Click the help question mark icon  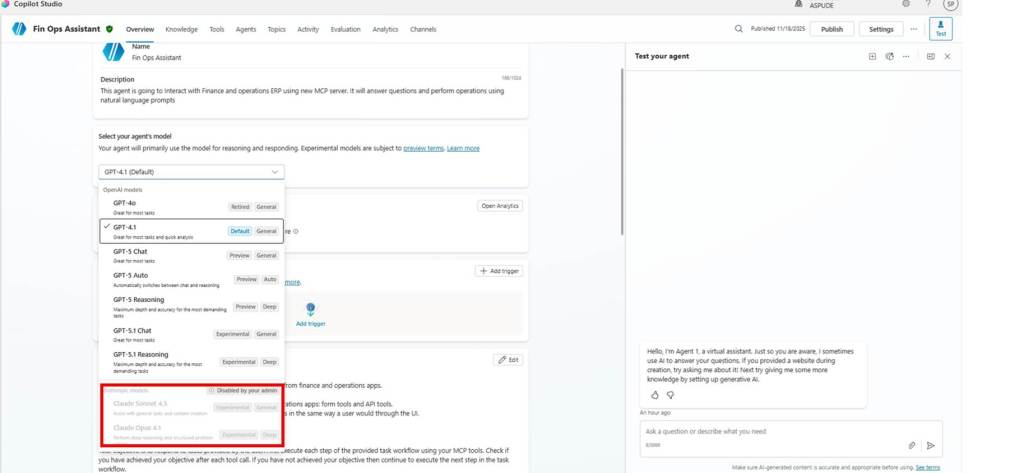pos(928,4)
